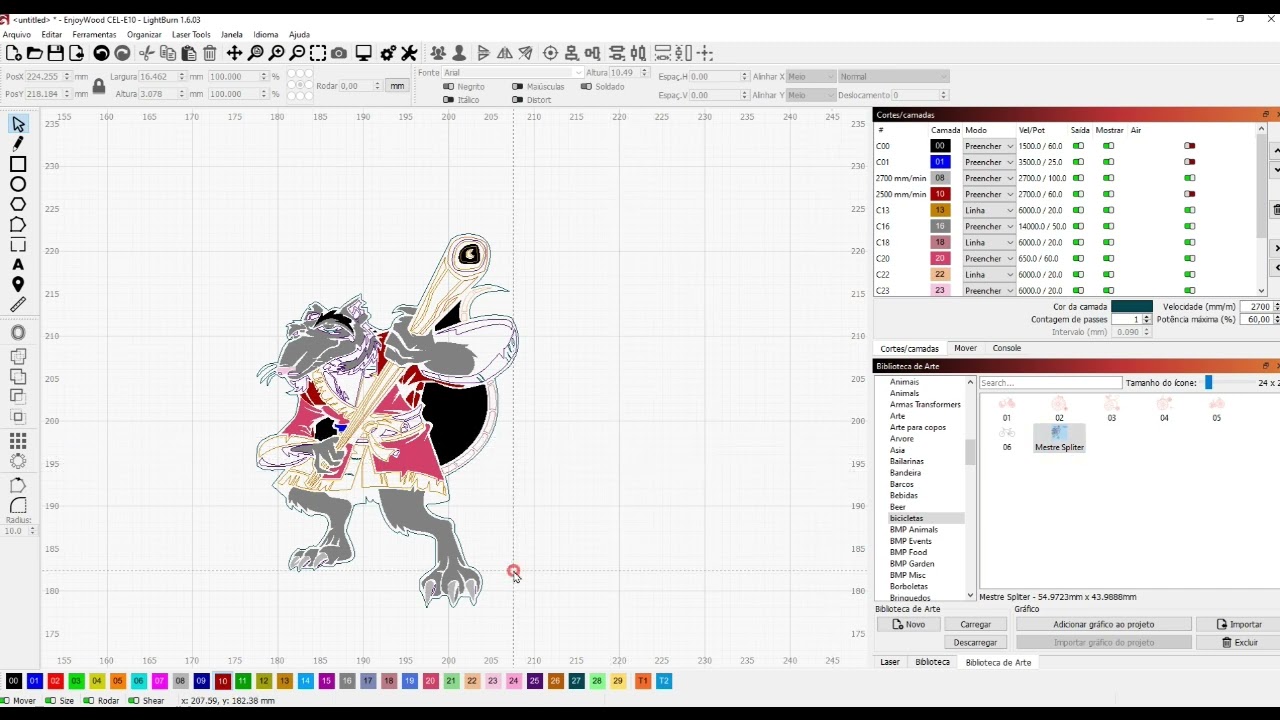
Task: Select the Rectangle tool
Action: (x=18, y=164)
